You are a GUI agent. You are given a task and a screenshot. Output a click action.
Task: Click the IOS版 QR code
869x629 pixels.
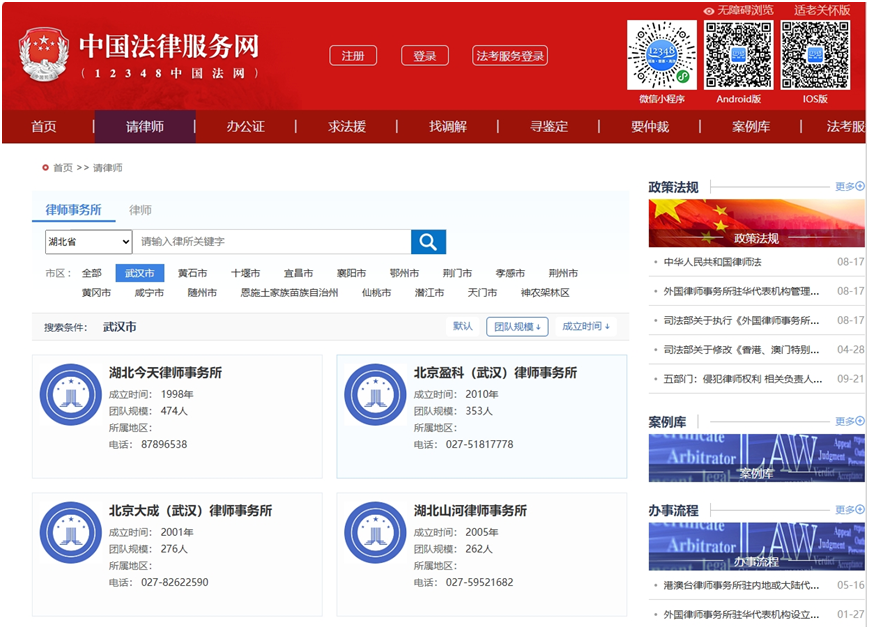coord(815,55)
